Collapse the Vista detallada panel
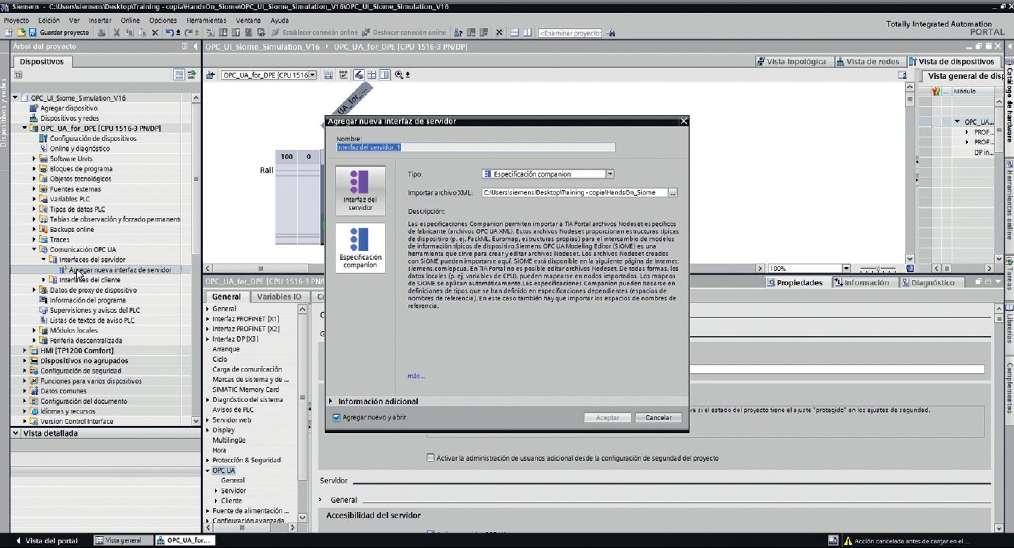 coord(16,433)
